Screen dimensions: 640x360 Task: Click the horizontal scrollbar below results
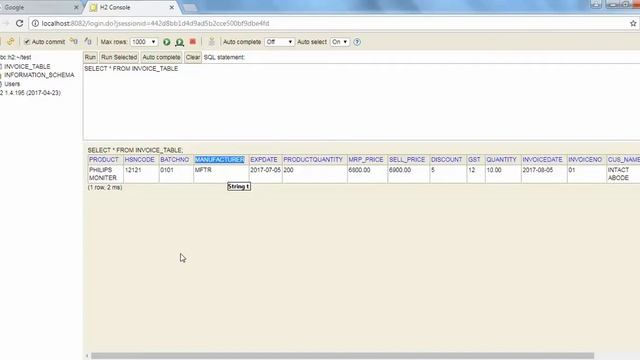[342, 356]
